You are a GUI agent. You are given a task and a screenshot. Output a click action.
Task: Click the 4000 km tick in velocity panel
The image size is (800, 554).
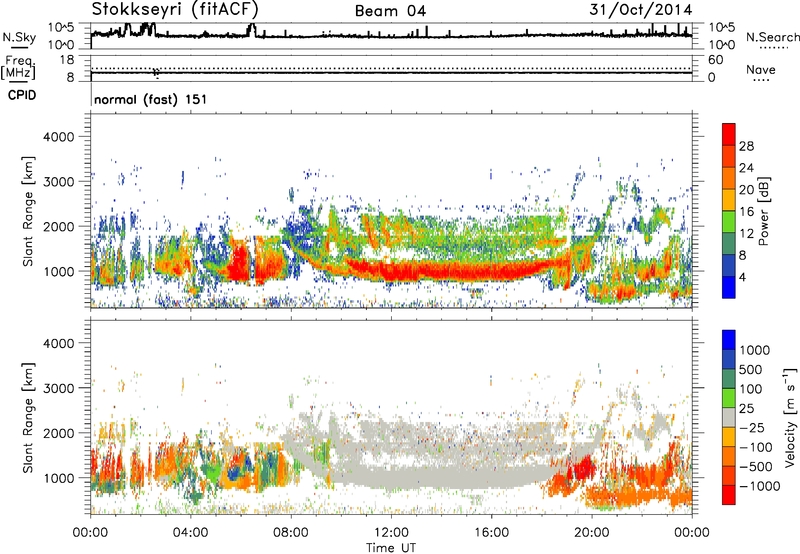[x=58, y=343]
